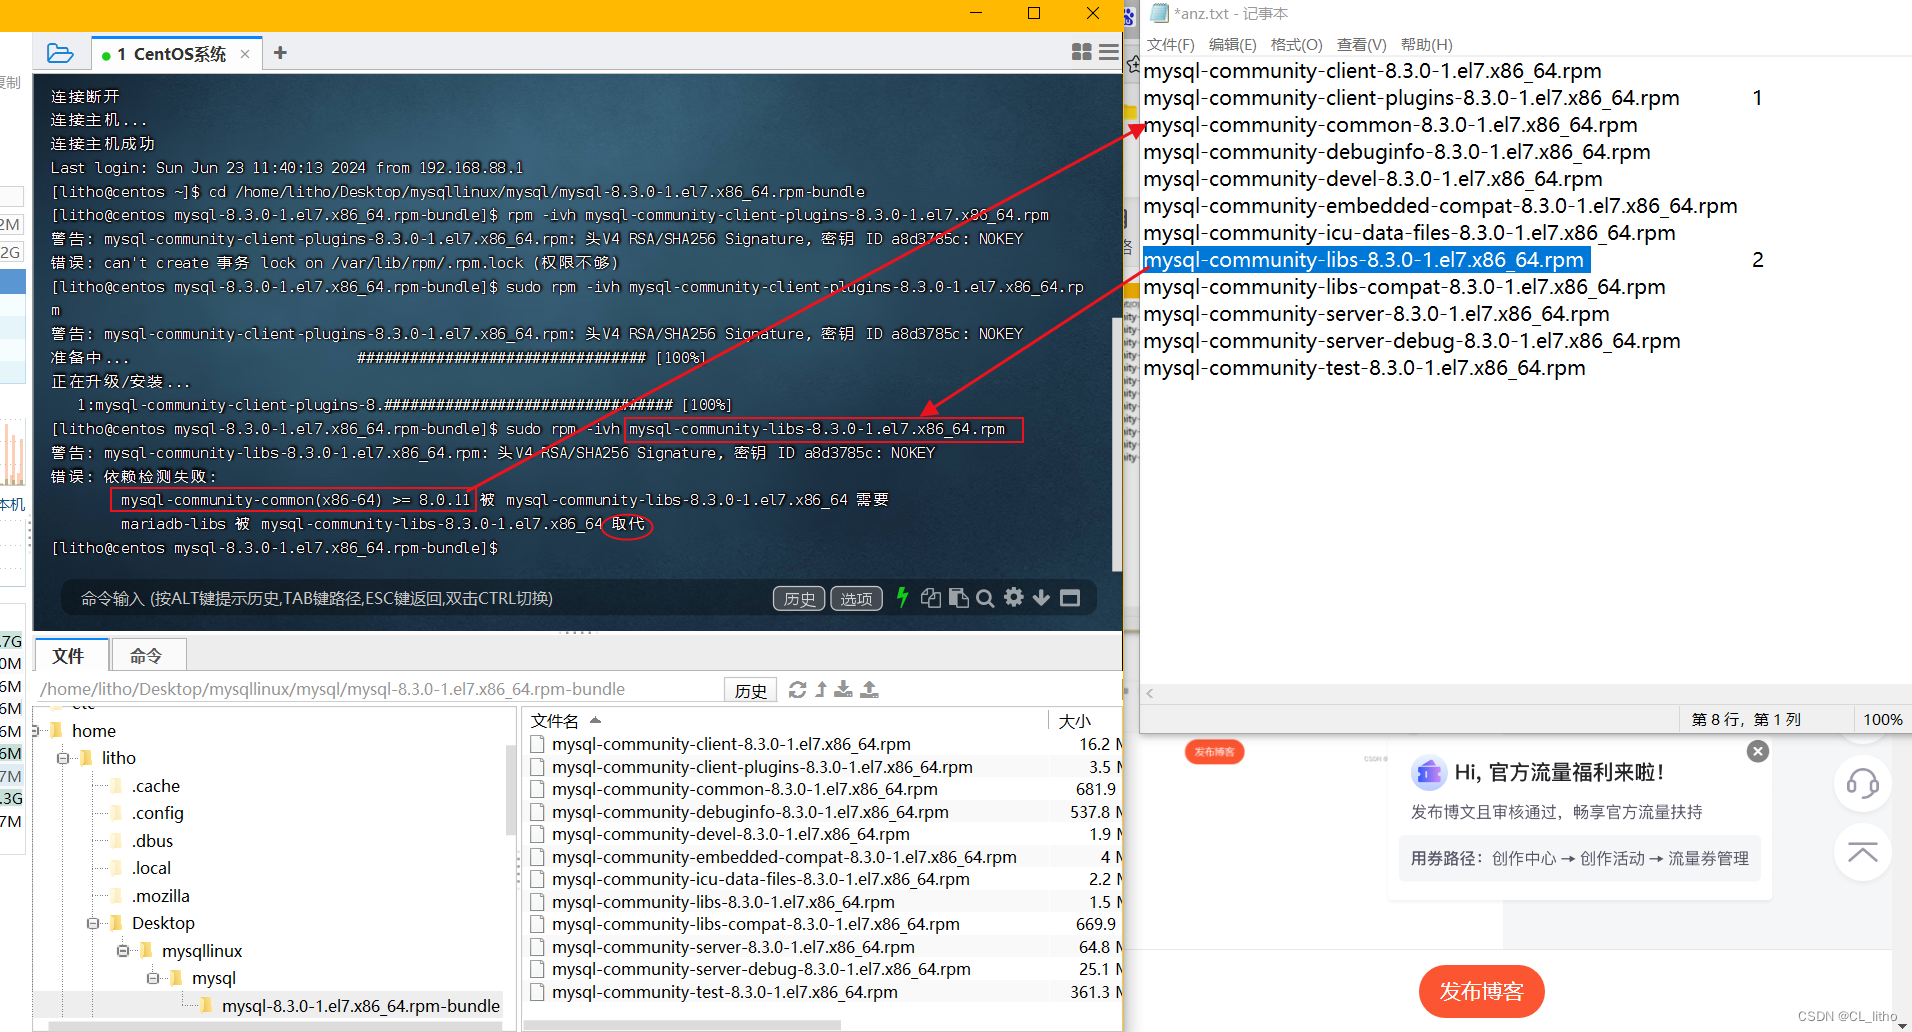Click file icon of mysql-community-icu-data-files row
The width and height of the screenshot is (1912, 1032).
point(537,879)
